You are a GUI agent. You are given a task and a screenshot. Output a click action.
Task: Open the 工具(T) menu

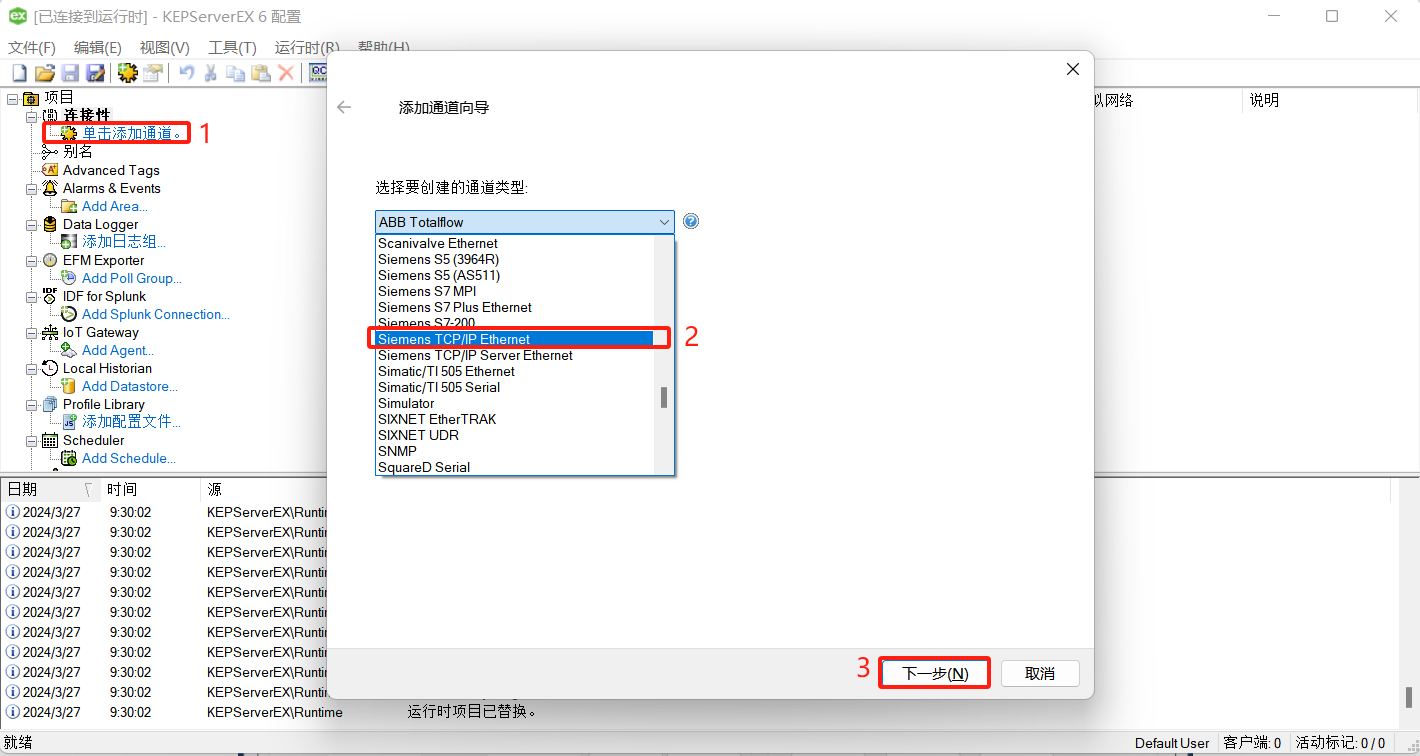[x=232, y=47]
